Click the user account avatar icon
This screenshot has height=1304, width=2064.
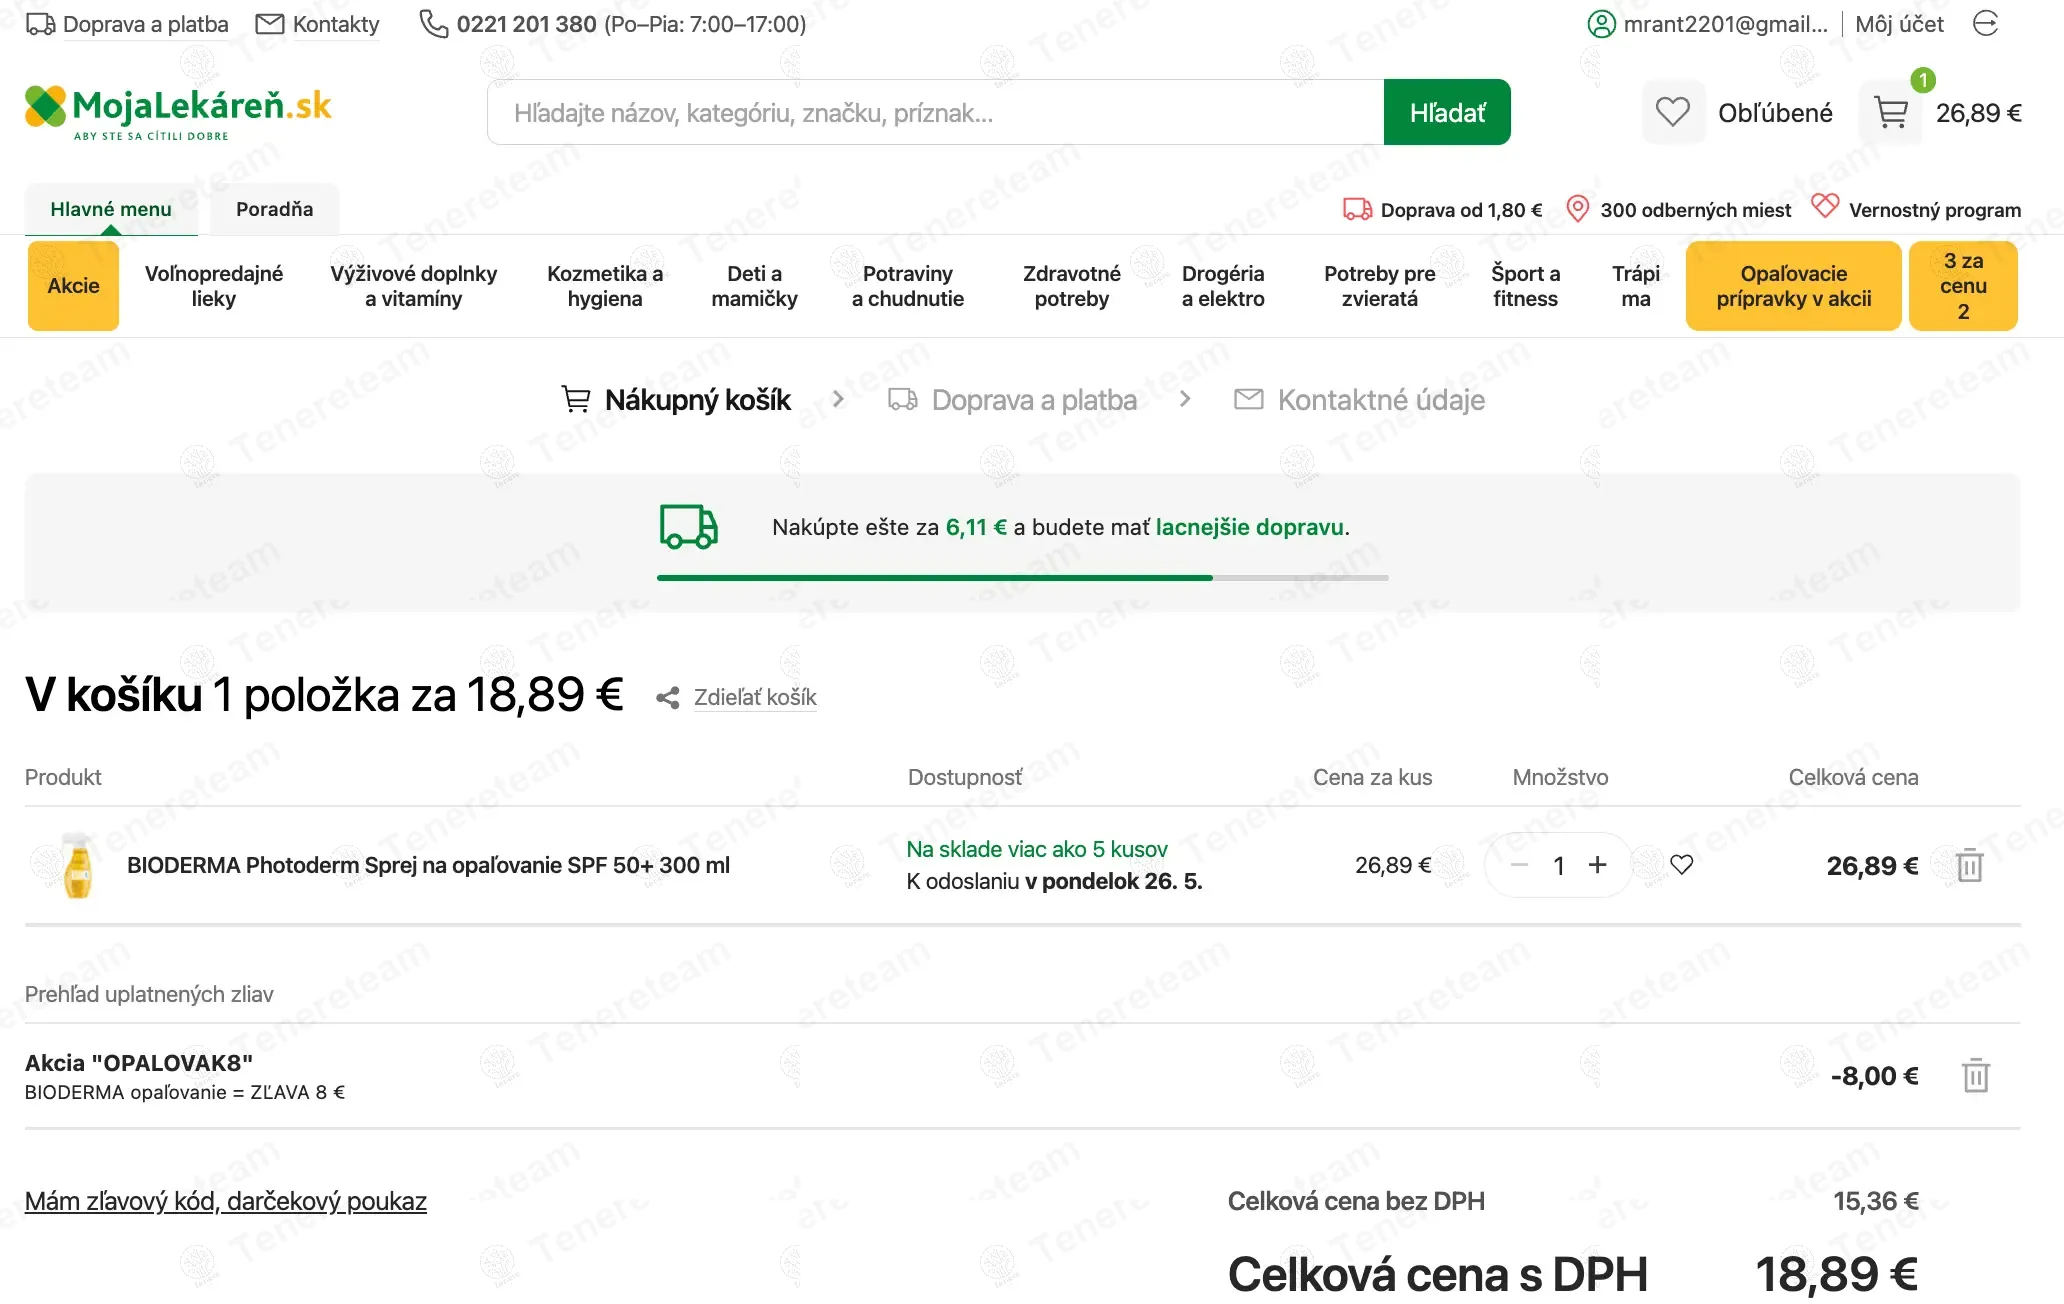(x=1601, y=24)
